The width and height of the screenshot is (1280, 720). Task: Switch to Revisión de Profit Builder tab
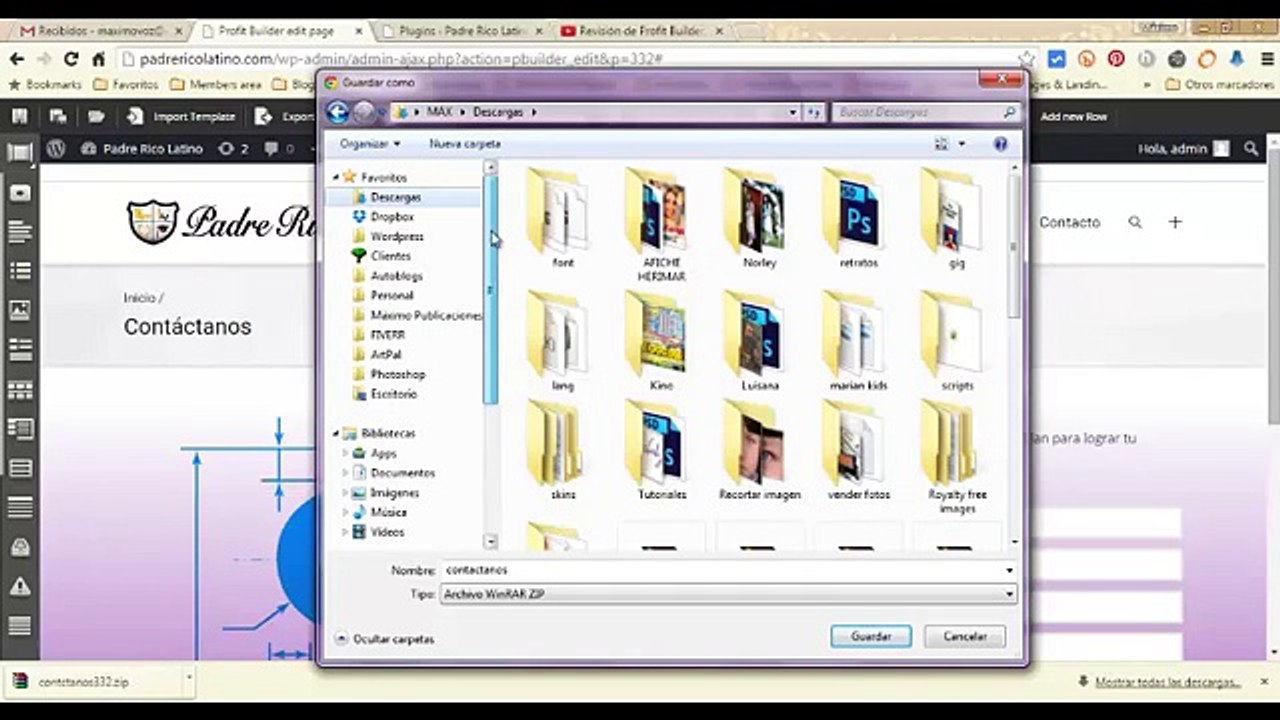click(x=639, y=31)
